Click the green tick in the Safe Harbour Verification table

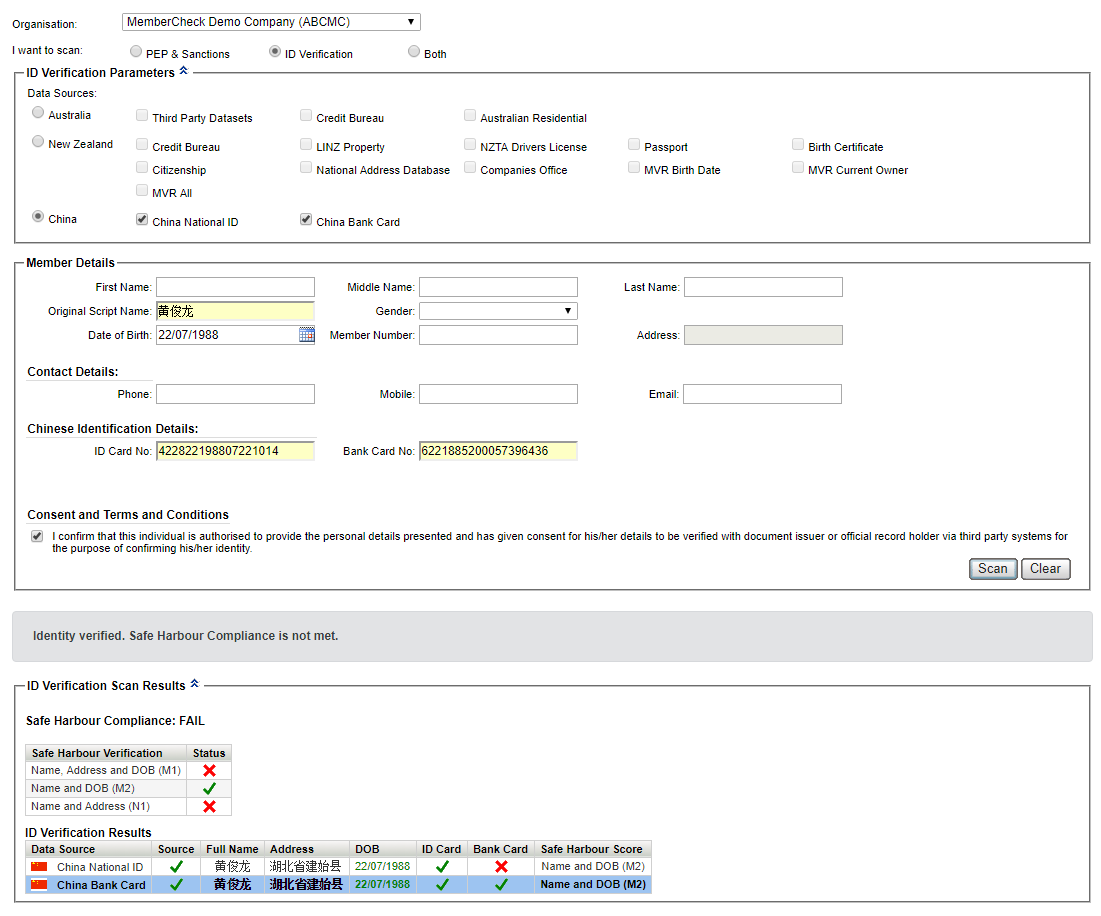coord(209,789)
